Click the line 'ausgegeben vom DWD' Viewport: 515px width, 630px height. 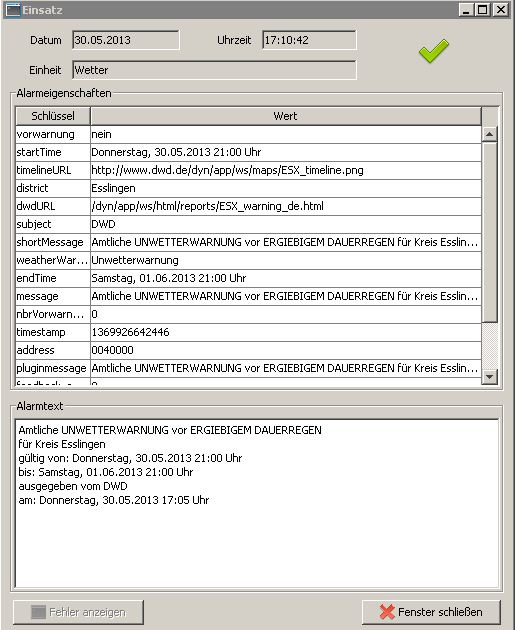(x=73, y=486)
